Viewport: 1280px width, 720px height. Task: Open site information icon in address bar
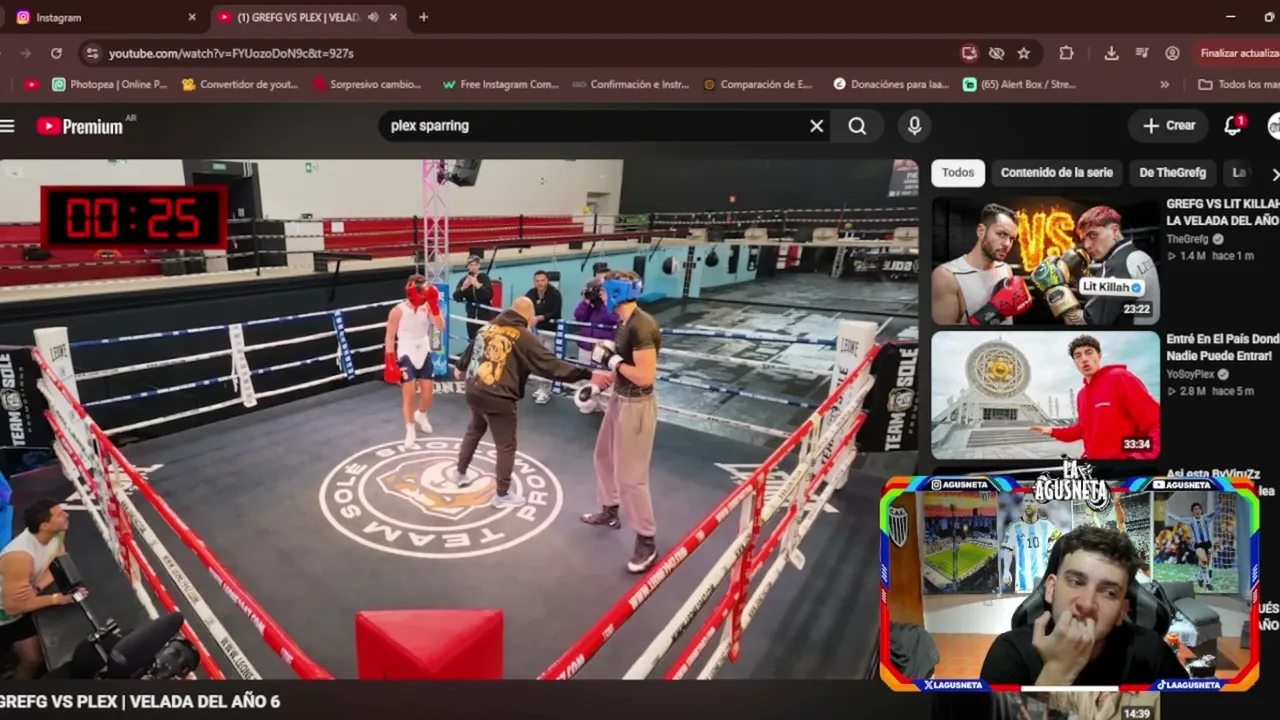(92, 53)
